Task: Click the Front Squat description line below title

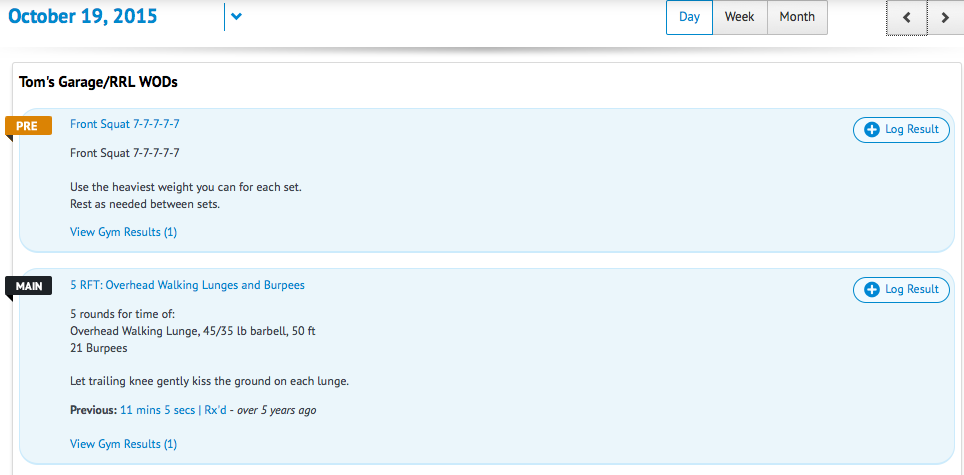Action: (125, 152)
